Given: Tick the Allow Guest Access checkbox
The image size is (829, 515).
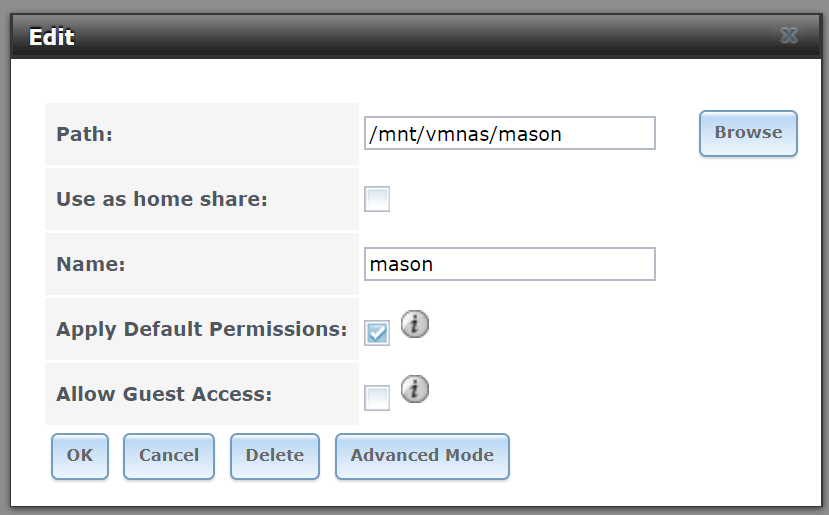Looking at the screenshot, I should click(377, 398).
